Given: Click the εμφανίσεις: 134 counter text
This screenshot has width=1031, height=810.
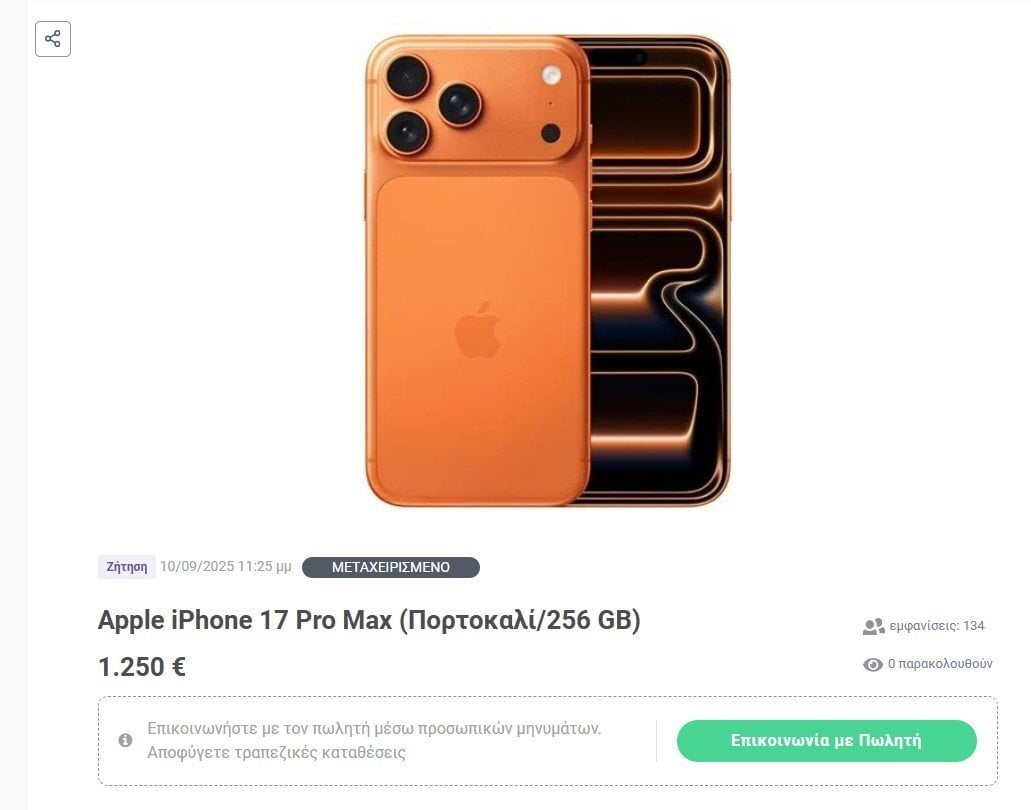Looking at the screenshot, I should tap(937, 626).
